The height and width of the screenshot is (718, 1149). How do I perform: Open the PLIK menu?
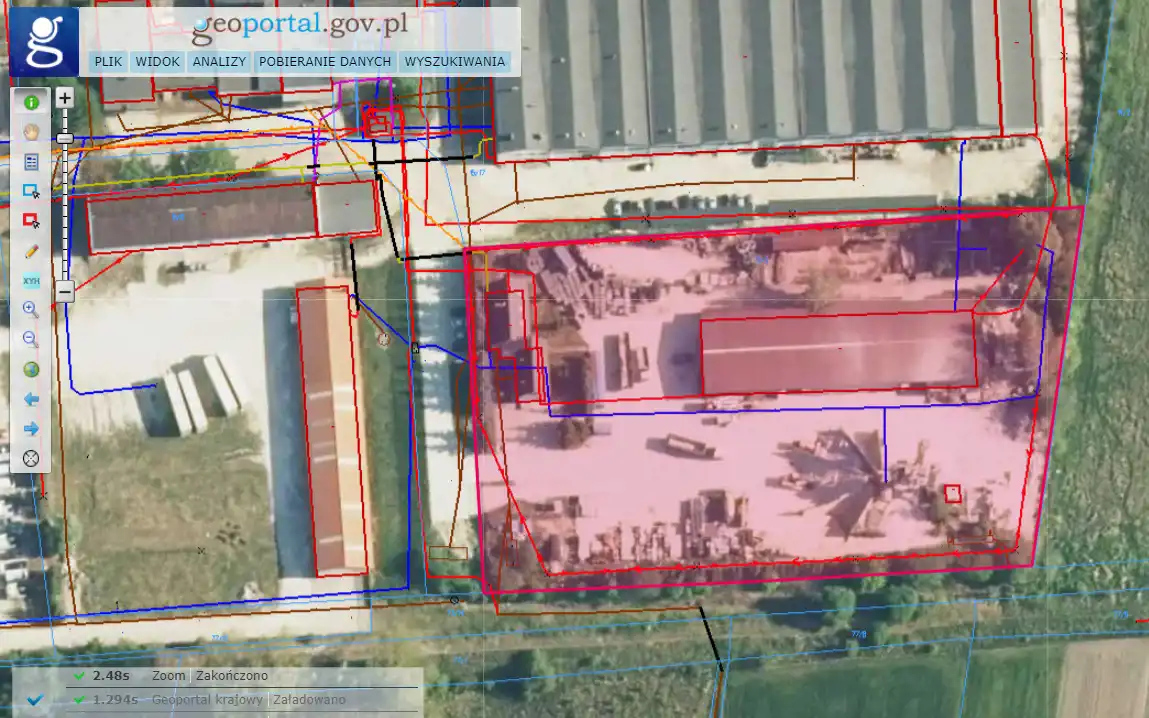point(107,62)
